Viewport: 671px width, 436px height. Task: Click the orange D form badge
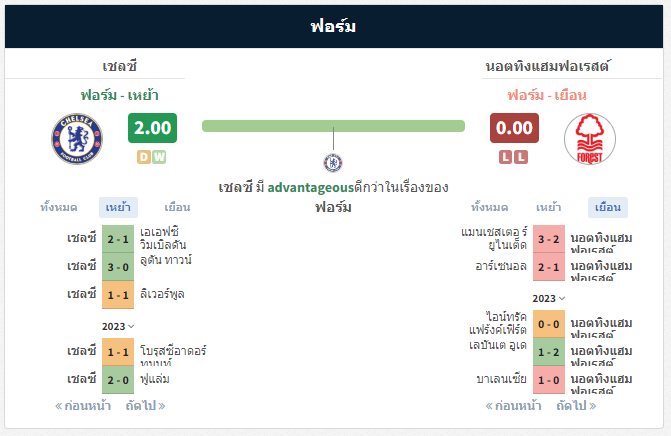tap(144, 157)
